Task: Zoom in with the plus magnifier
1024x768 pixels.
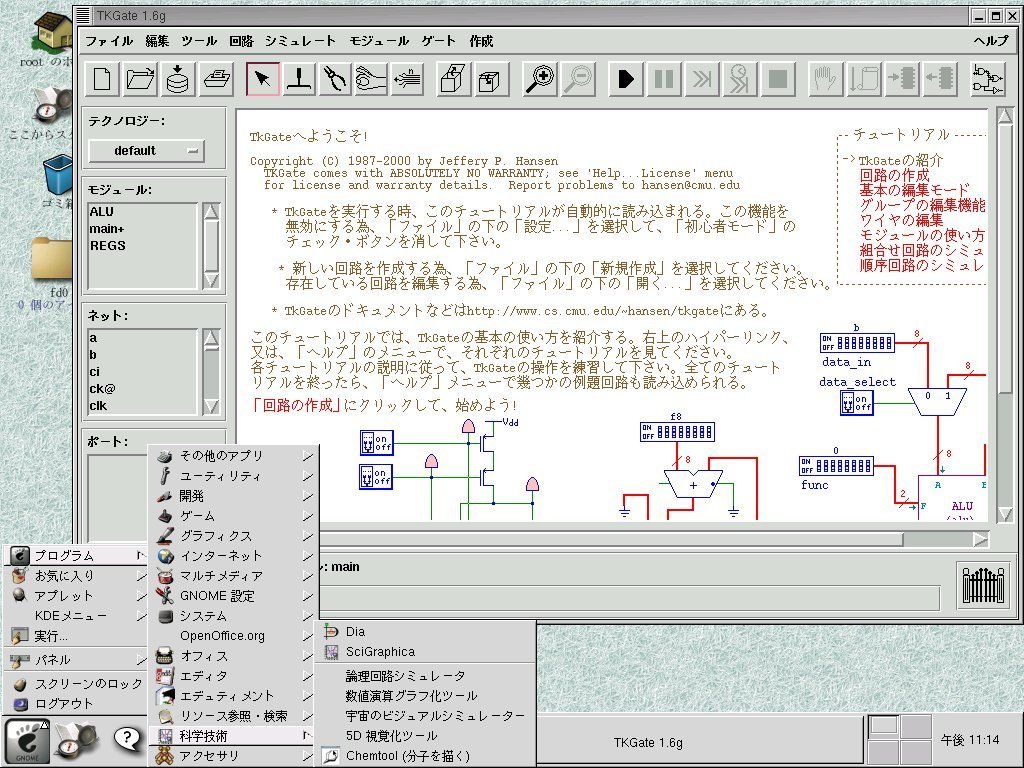Action: click(x=541, y=80)
